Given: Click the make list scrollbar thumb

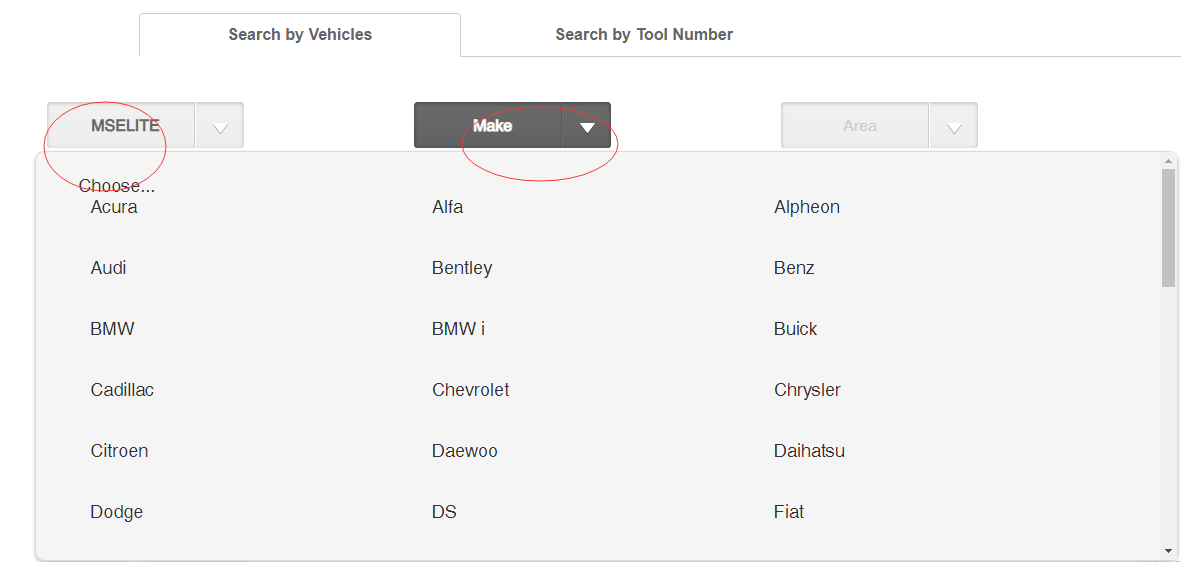Looking at the screenshot, I should tap(1168, 228).
